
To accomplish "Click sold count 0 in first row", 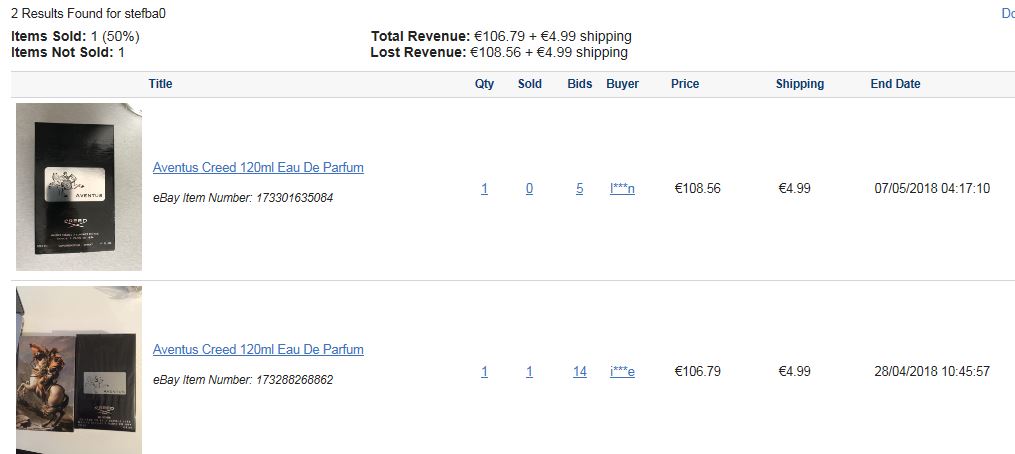I will pos(530,188).
